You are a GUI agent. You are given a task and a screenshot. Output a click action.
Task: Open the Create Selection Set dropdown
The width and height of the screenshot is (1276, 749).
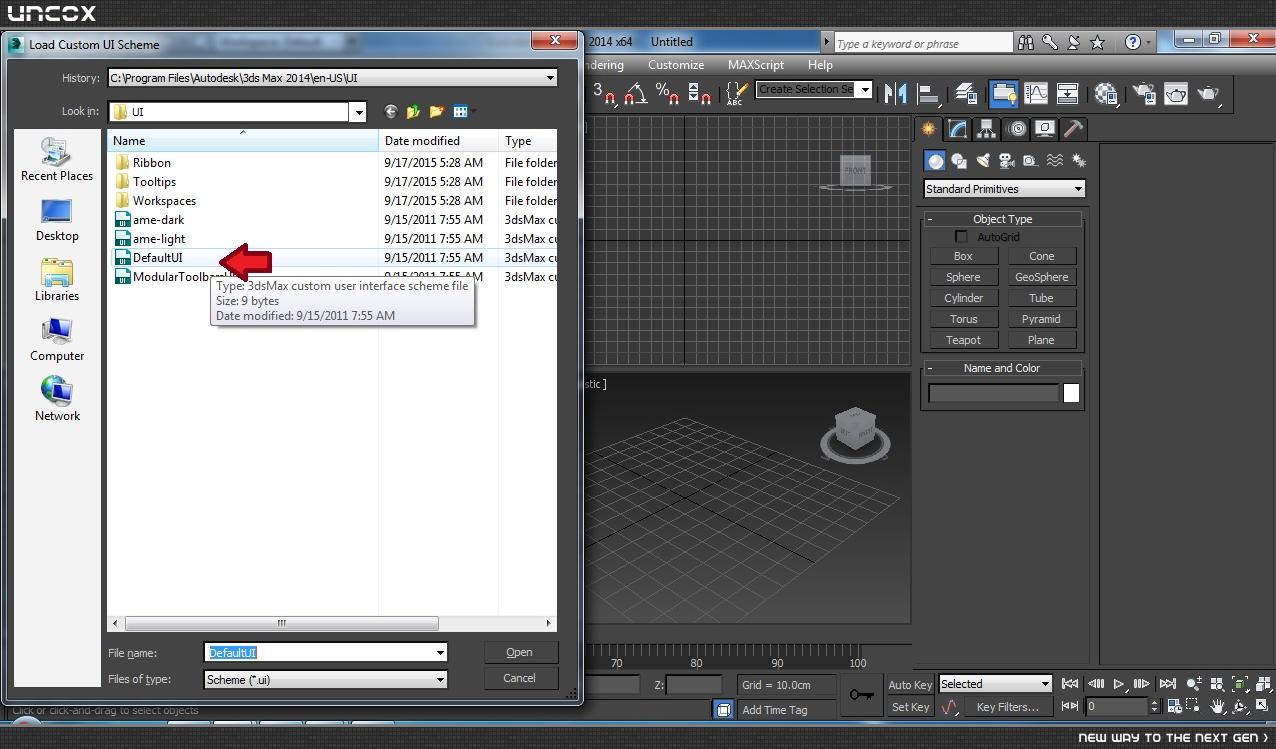[x=865, y=89]
